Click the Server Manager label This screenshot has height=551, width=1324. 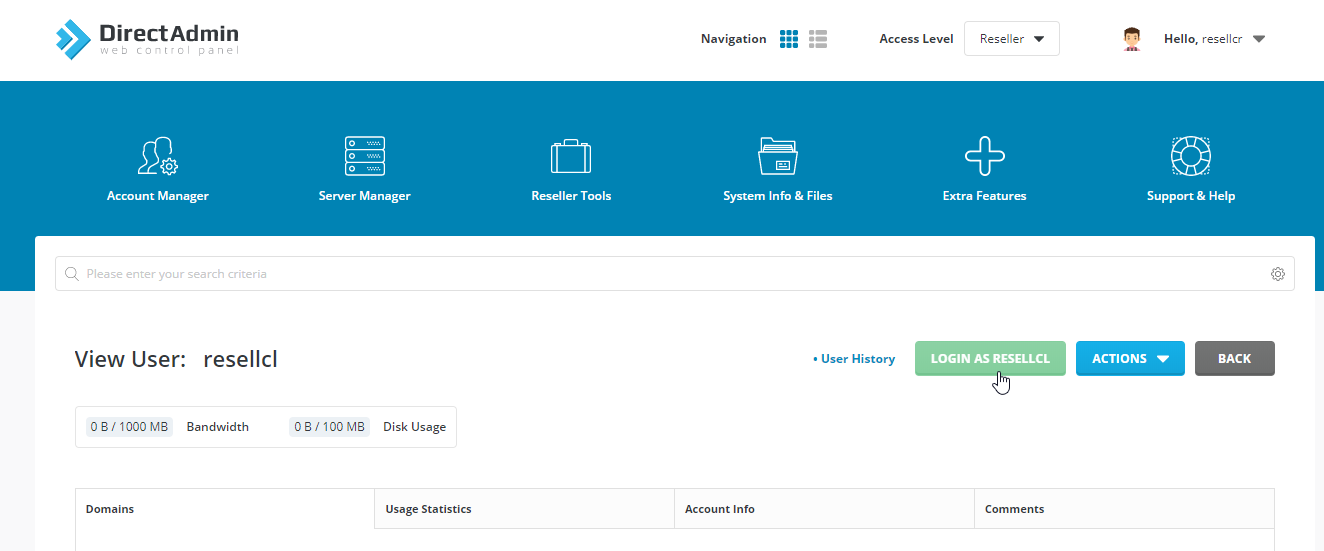point(365,196)
